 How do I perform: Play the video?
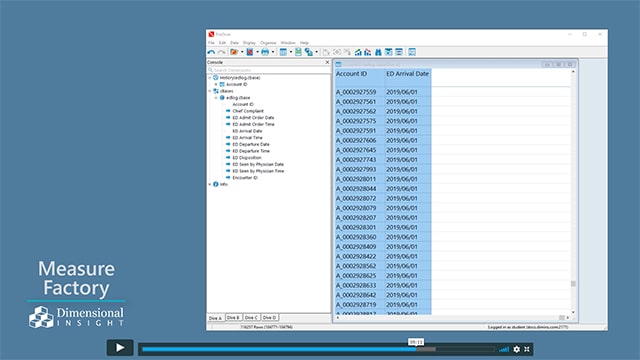point(120,347)
